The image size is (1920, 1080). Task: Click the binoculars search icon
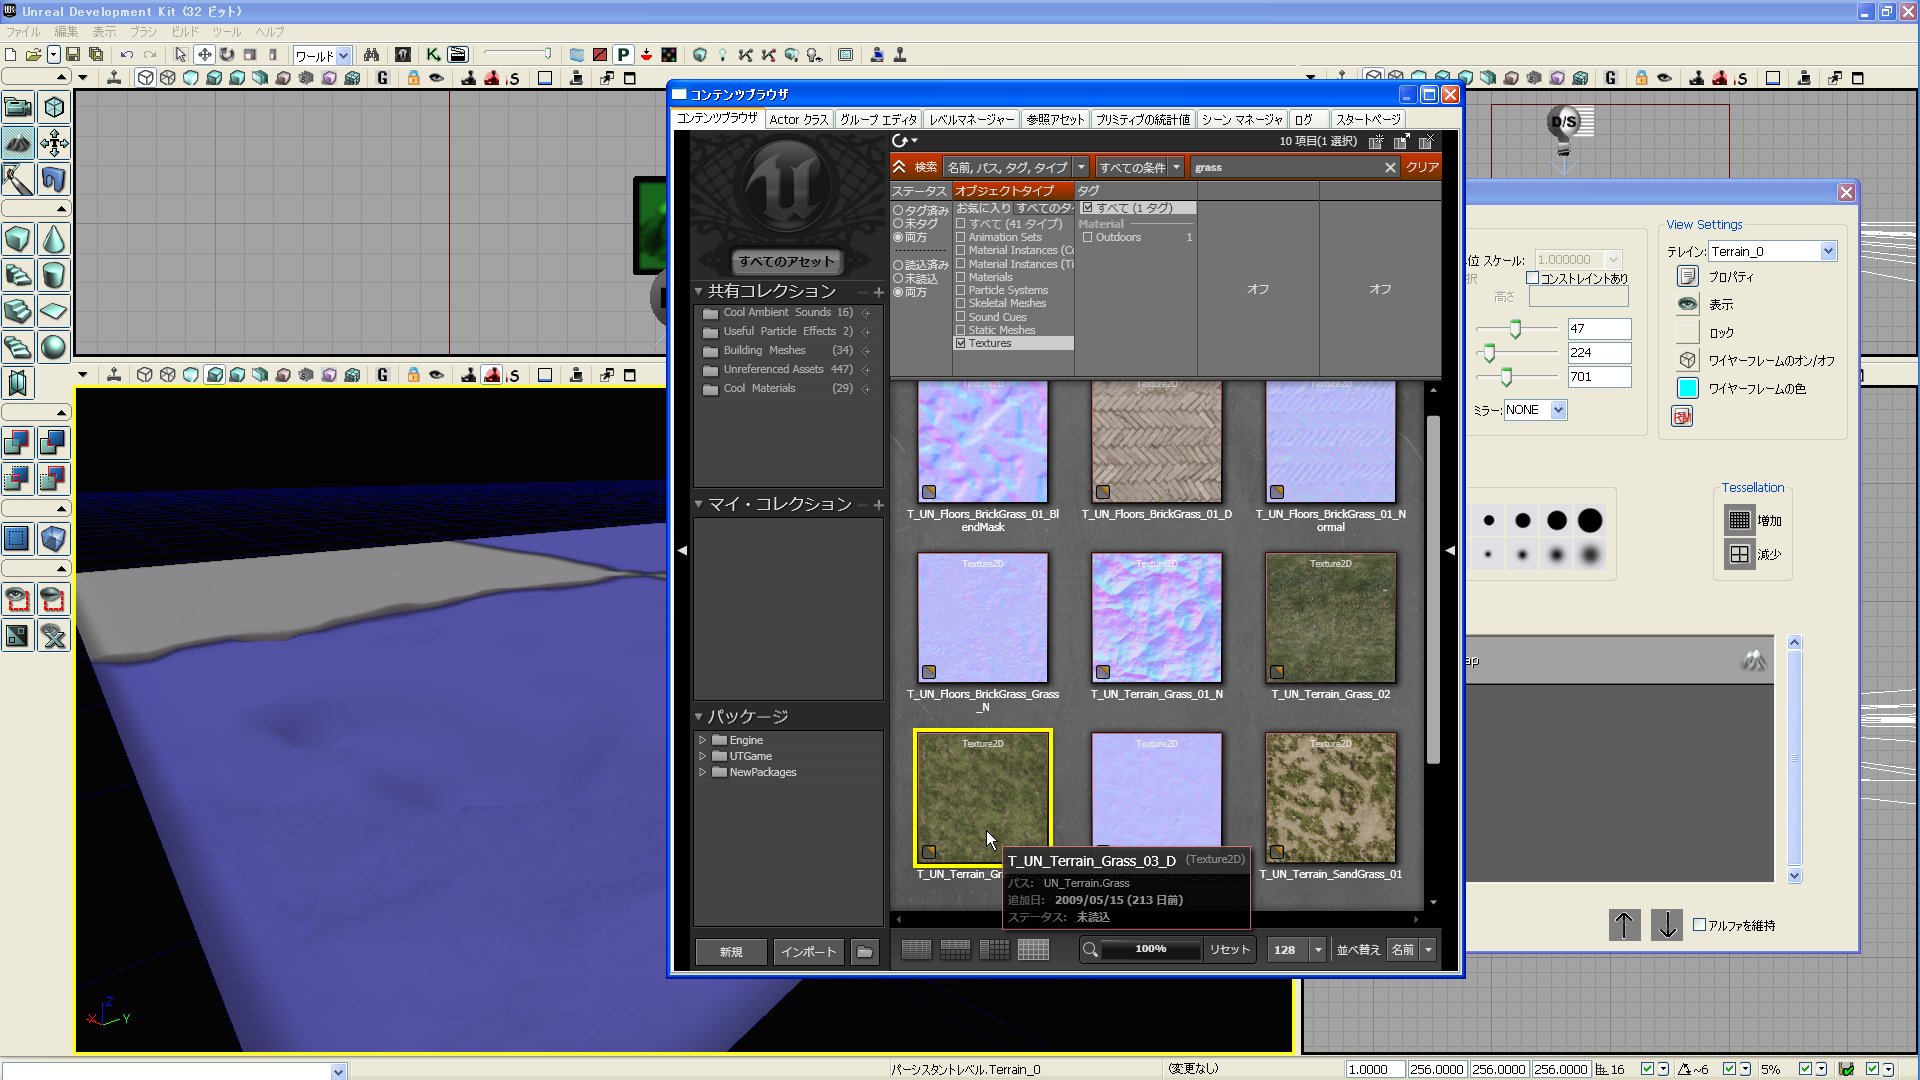(x=371, y=55)
